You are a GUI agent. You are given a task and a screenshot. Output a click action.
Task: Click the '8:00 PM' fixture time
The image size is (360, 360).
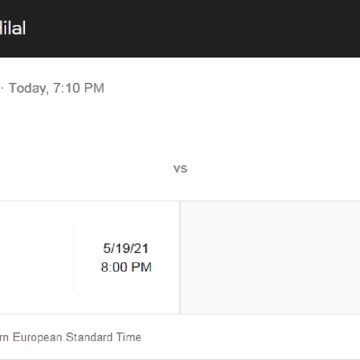[x=126, y=267]
